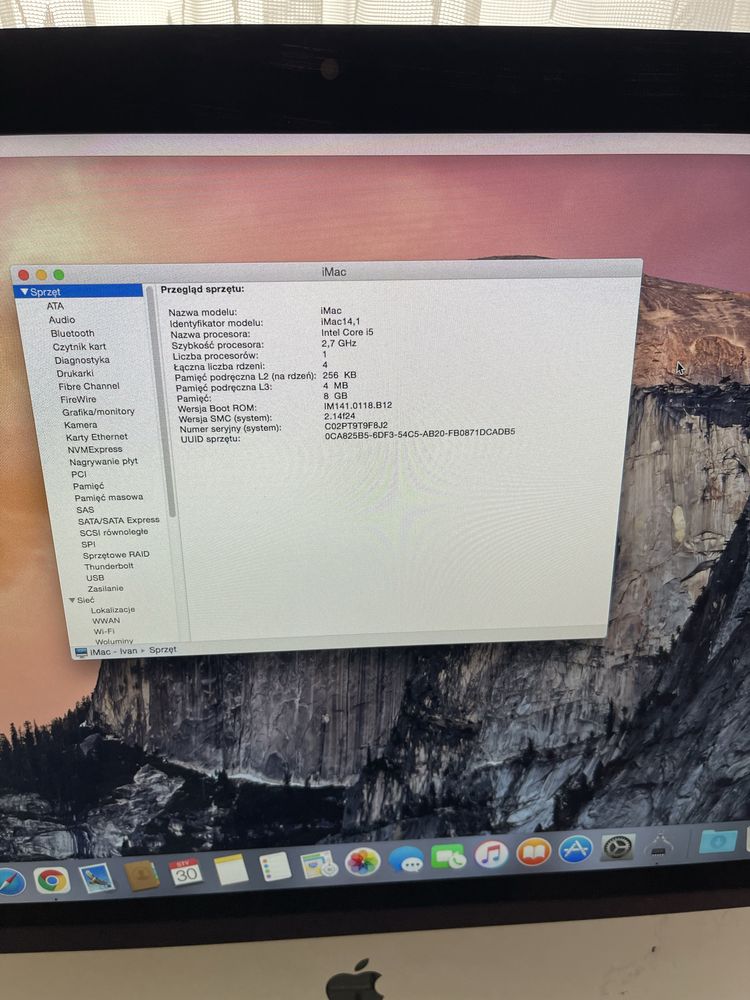The height and width of the screenshot is (1000, 750).
Task: Launch iTunes from the dock
Action: point(490,854)
